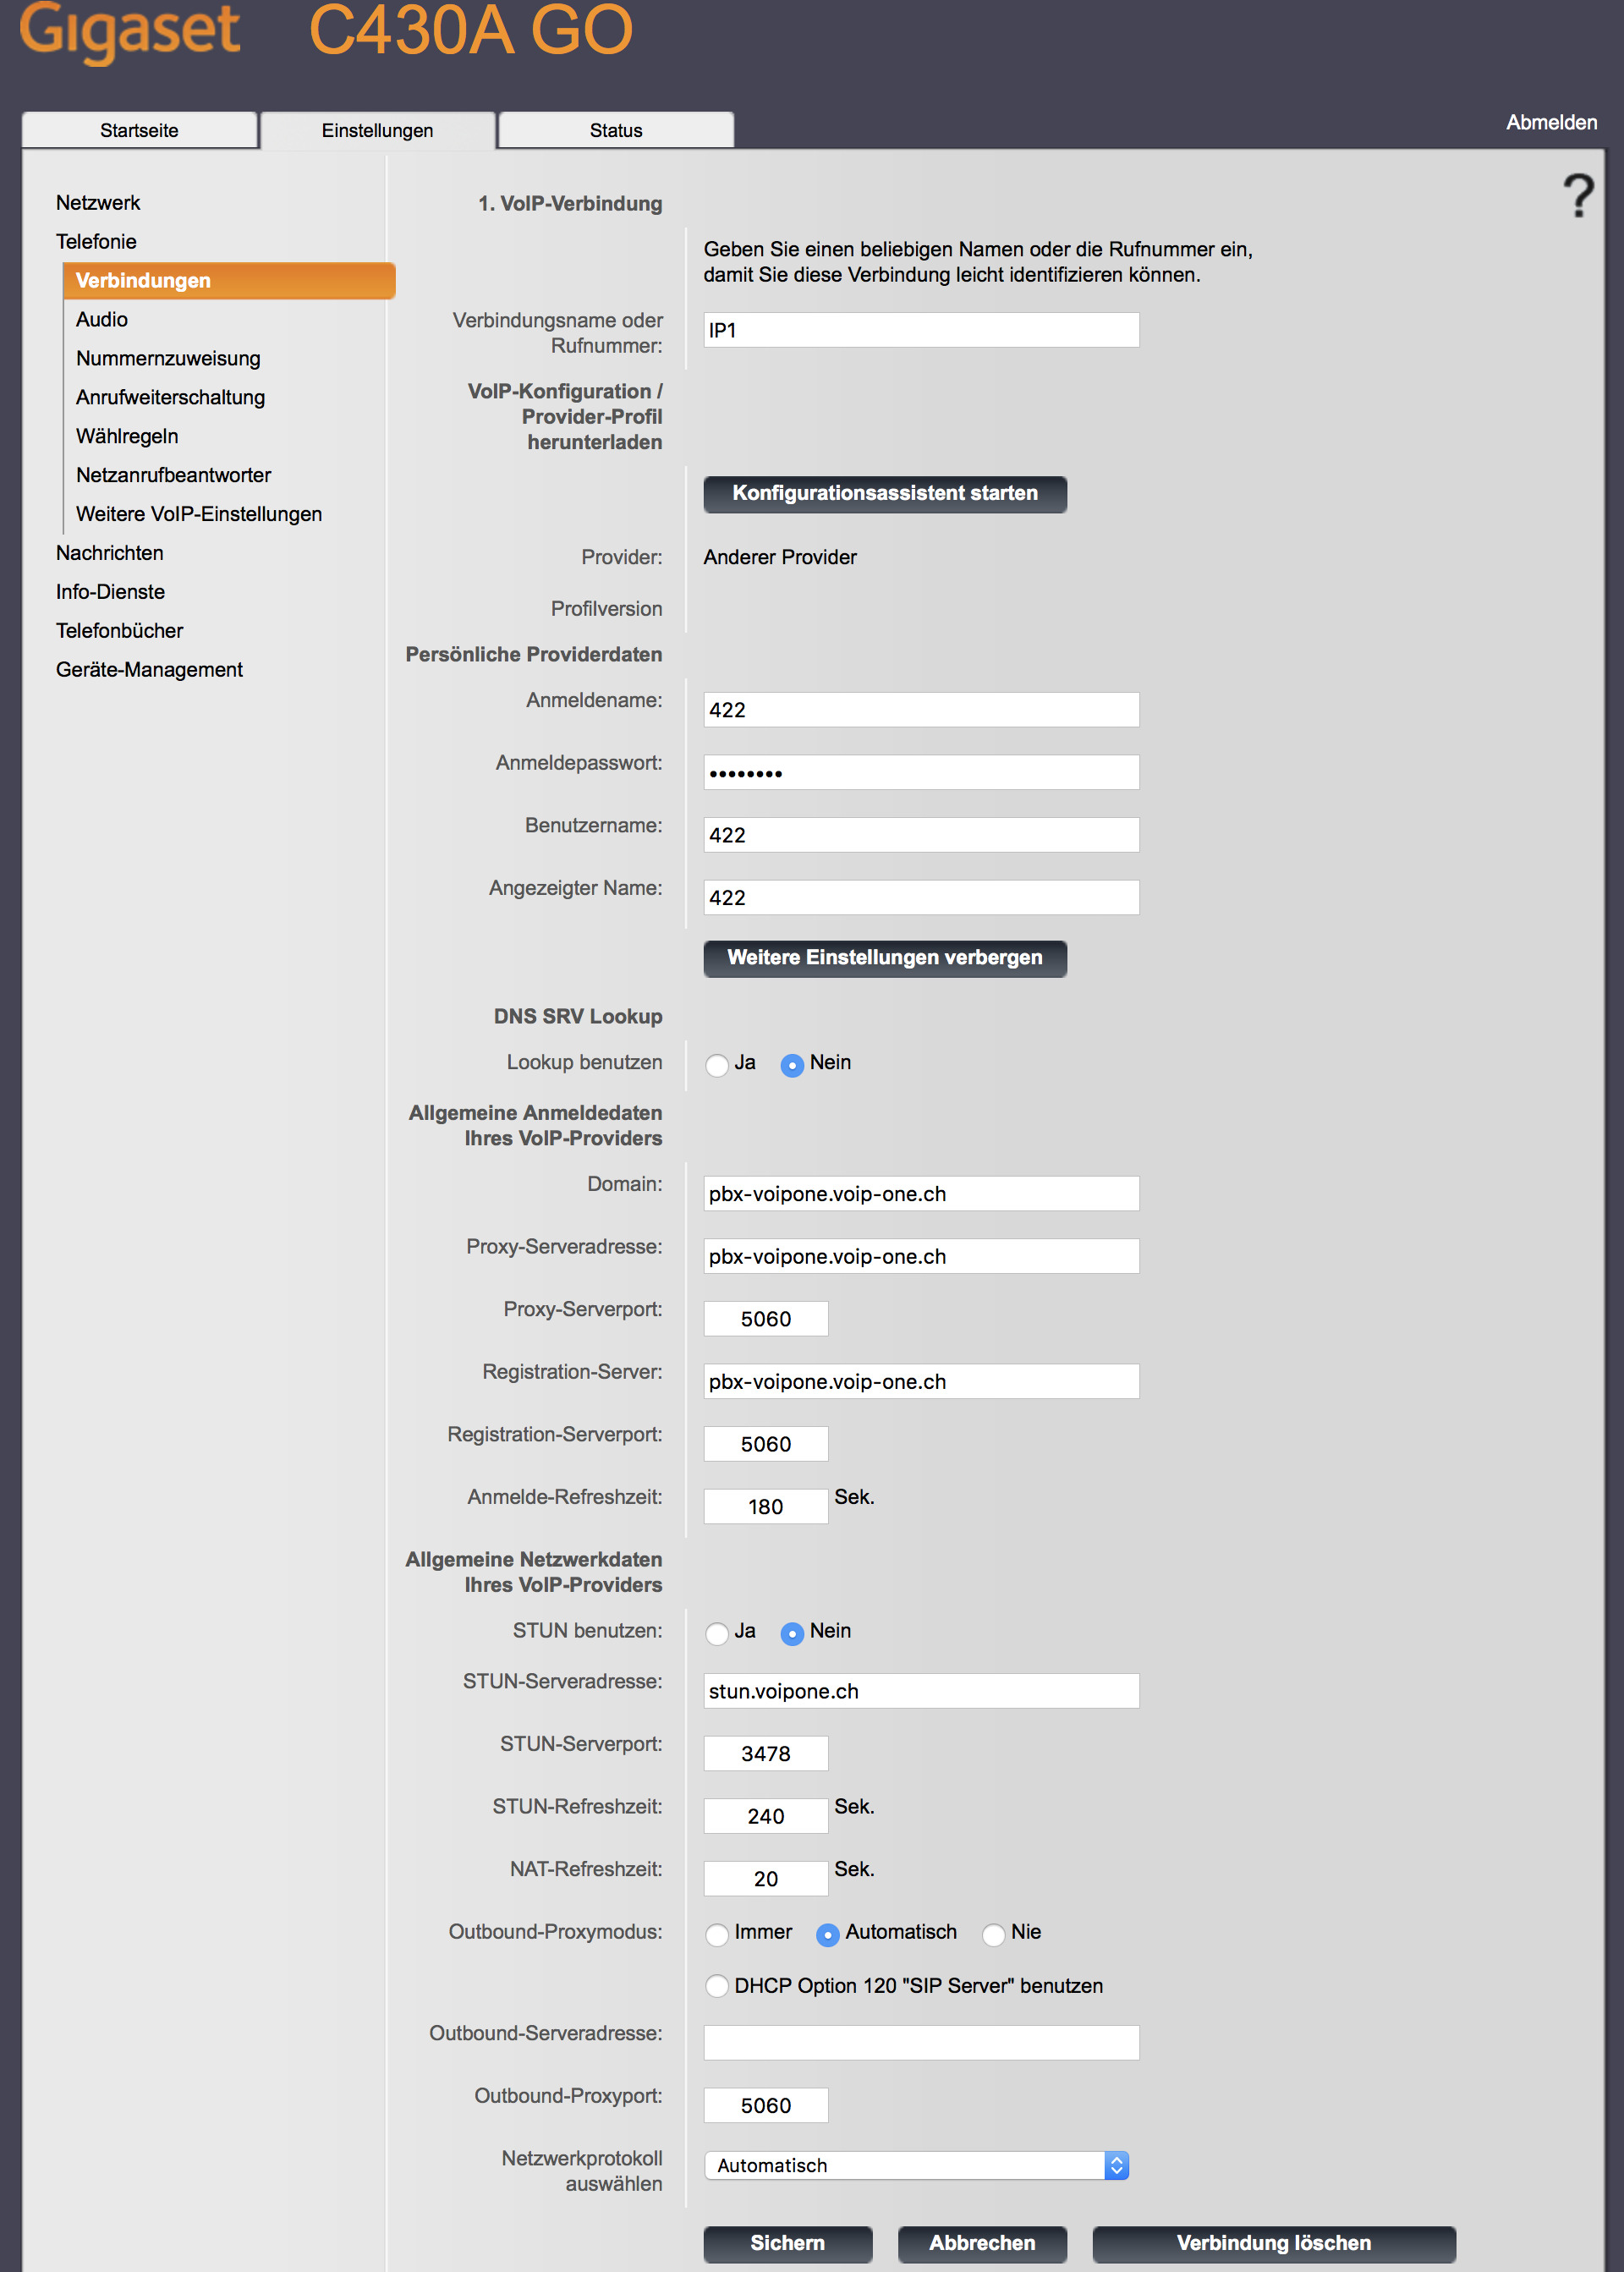
Task: Open Weitere VoIP-Einstellungen in sidebar
Action: 199,515
